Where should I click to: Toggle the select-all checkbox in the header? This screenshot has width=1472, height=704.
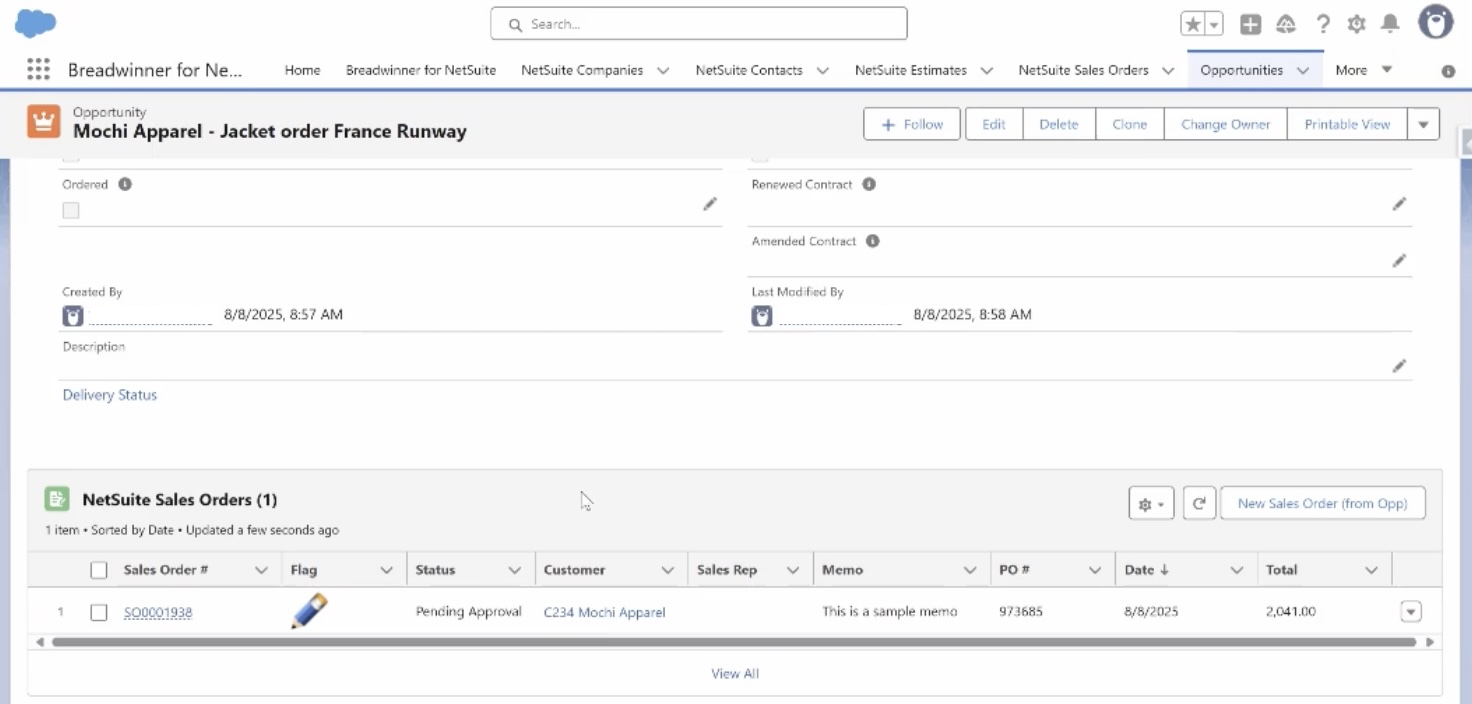[x=99, y=569]
